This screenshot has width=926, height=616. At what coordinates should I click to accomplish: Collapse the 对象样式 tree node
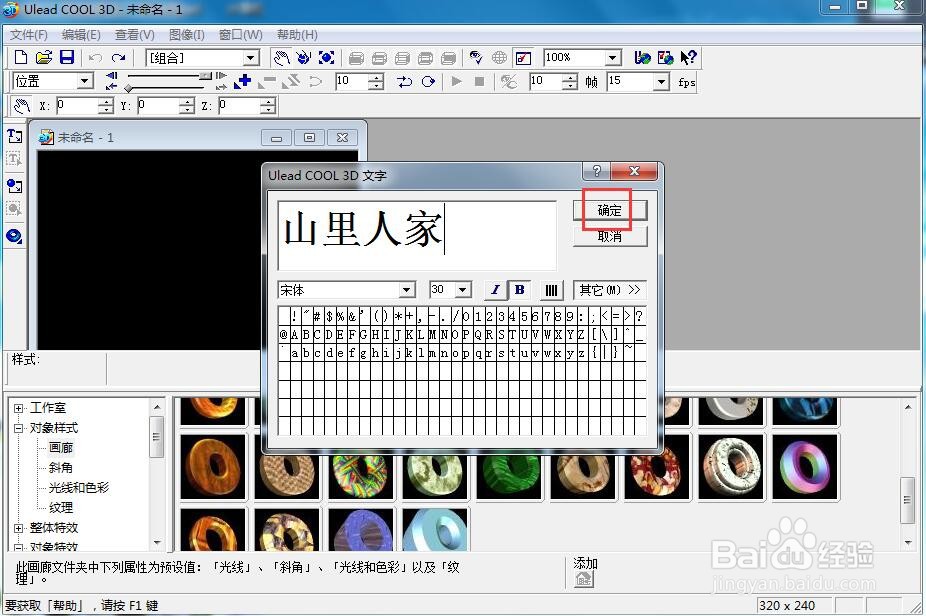coord(18,428)
